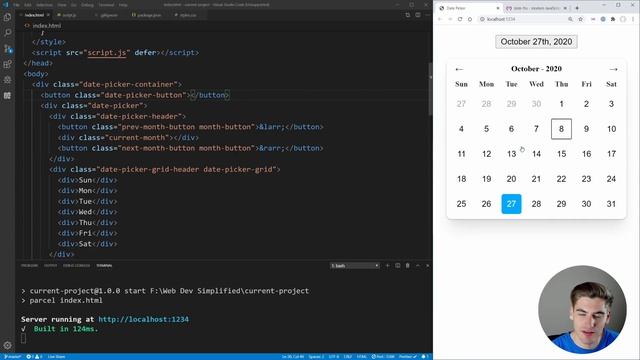Open Chrome extensions puzzle icon
This screenshot has height=360, width=640.
(613, 19)
